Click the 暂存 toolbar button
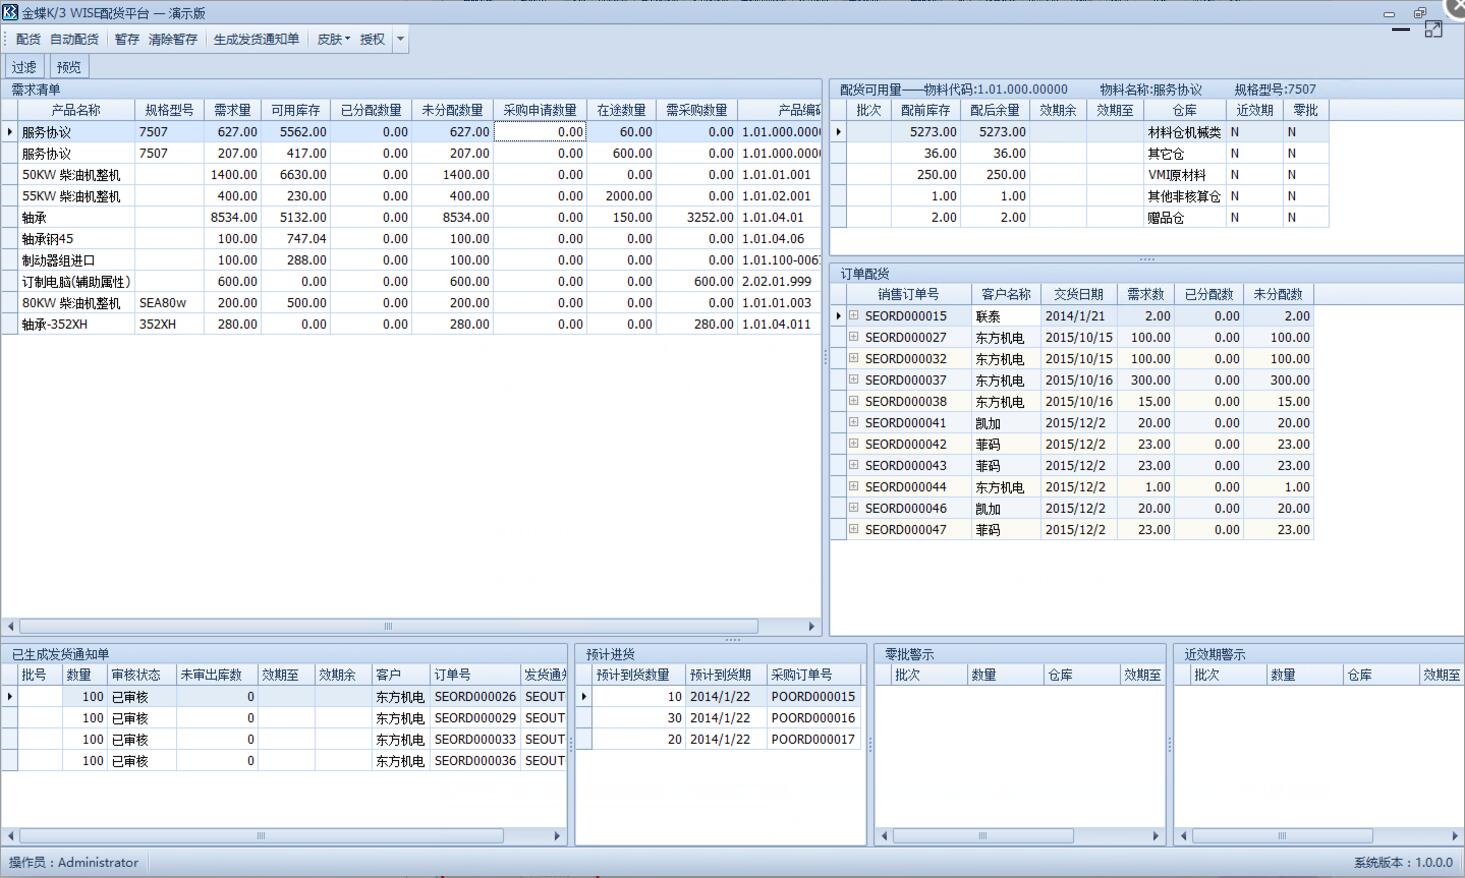Image resolution: width=1465 pixels, height=878 pixels. click(x=127, y=39)
